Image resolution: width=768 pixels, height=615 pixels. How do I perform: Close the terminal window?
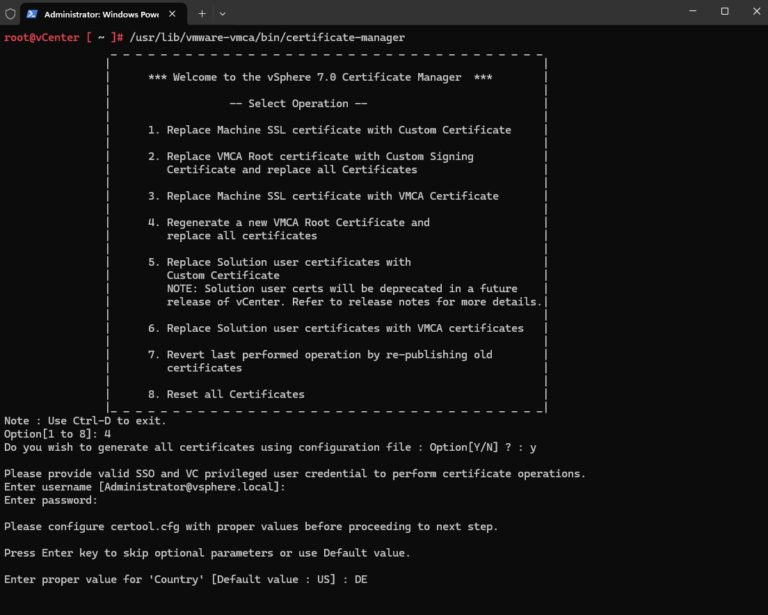point(756,11)
